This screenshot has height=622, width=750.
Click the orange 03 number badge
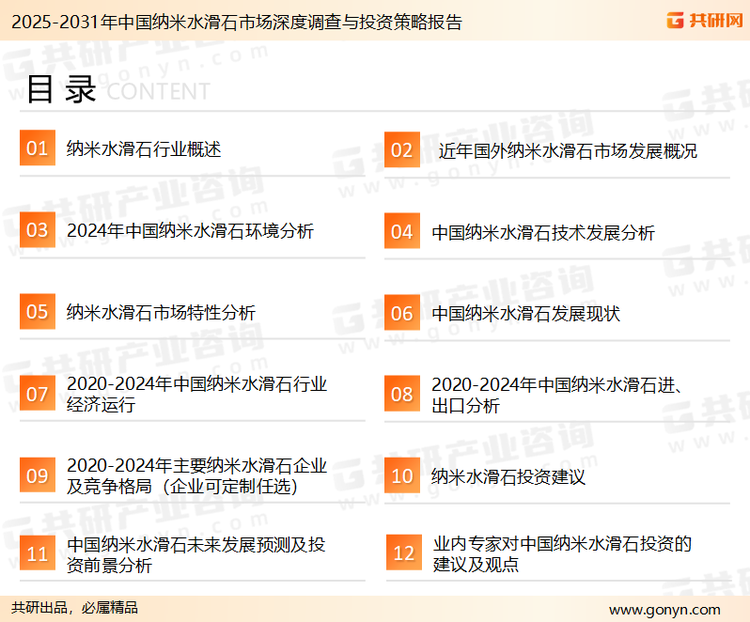tap(37, 230)
